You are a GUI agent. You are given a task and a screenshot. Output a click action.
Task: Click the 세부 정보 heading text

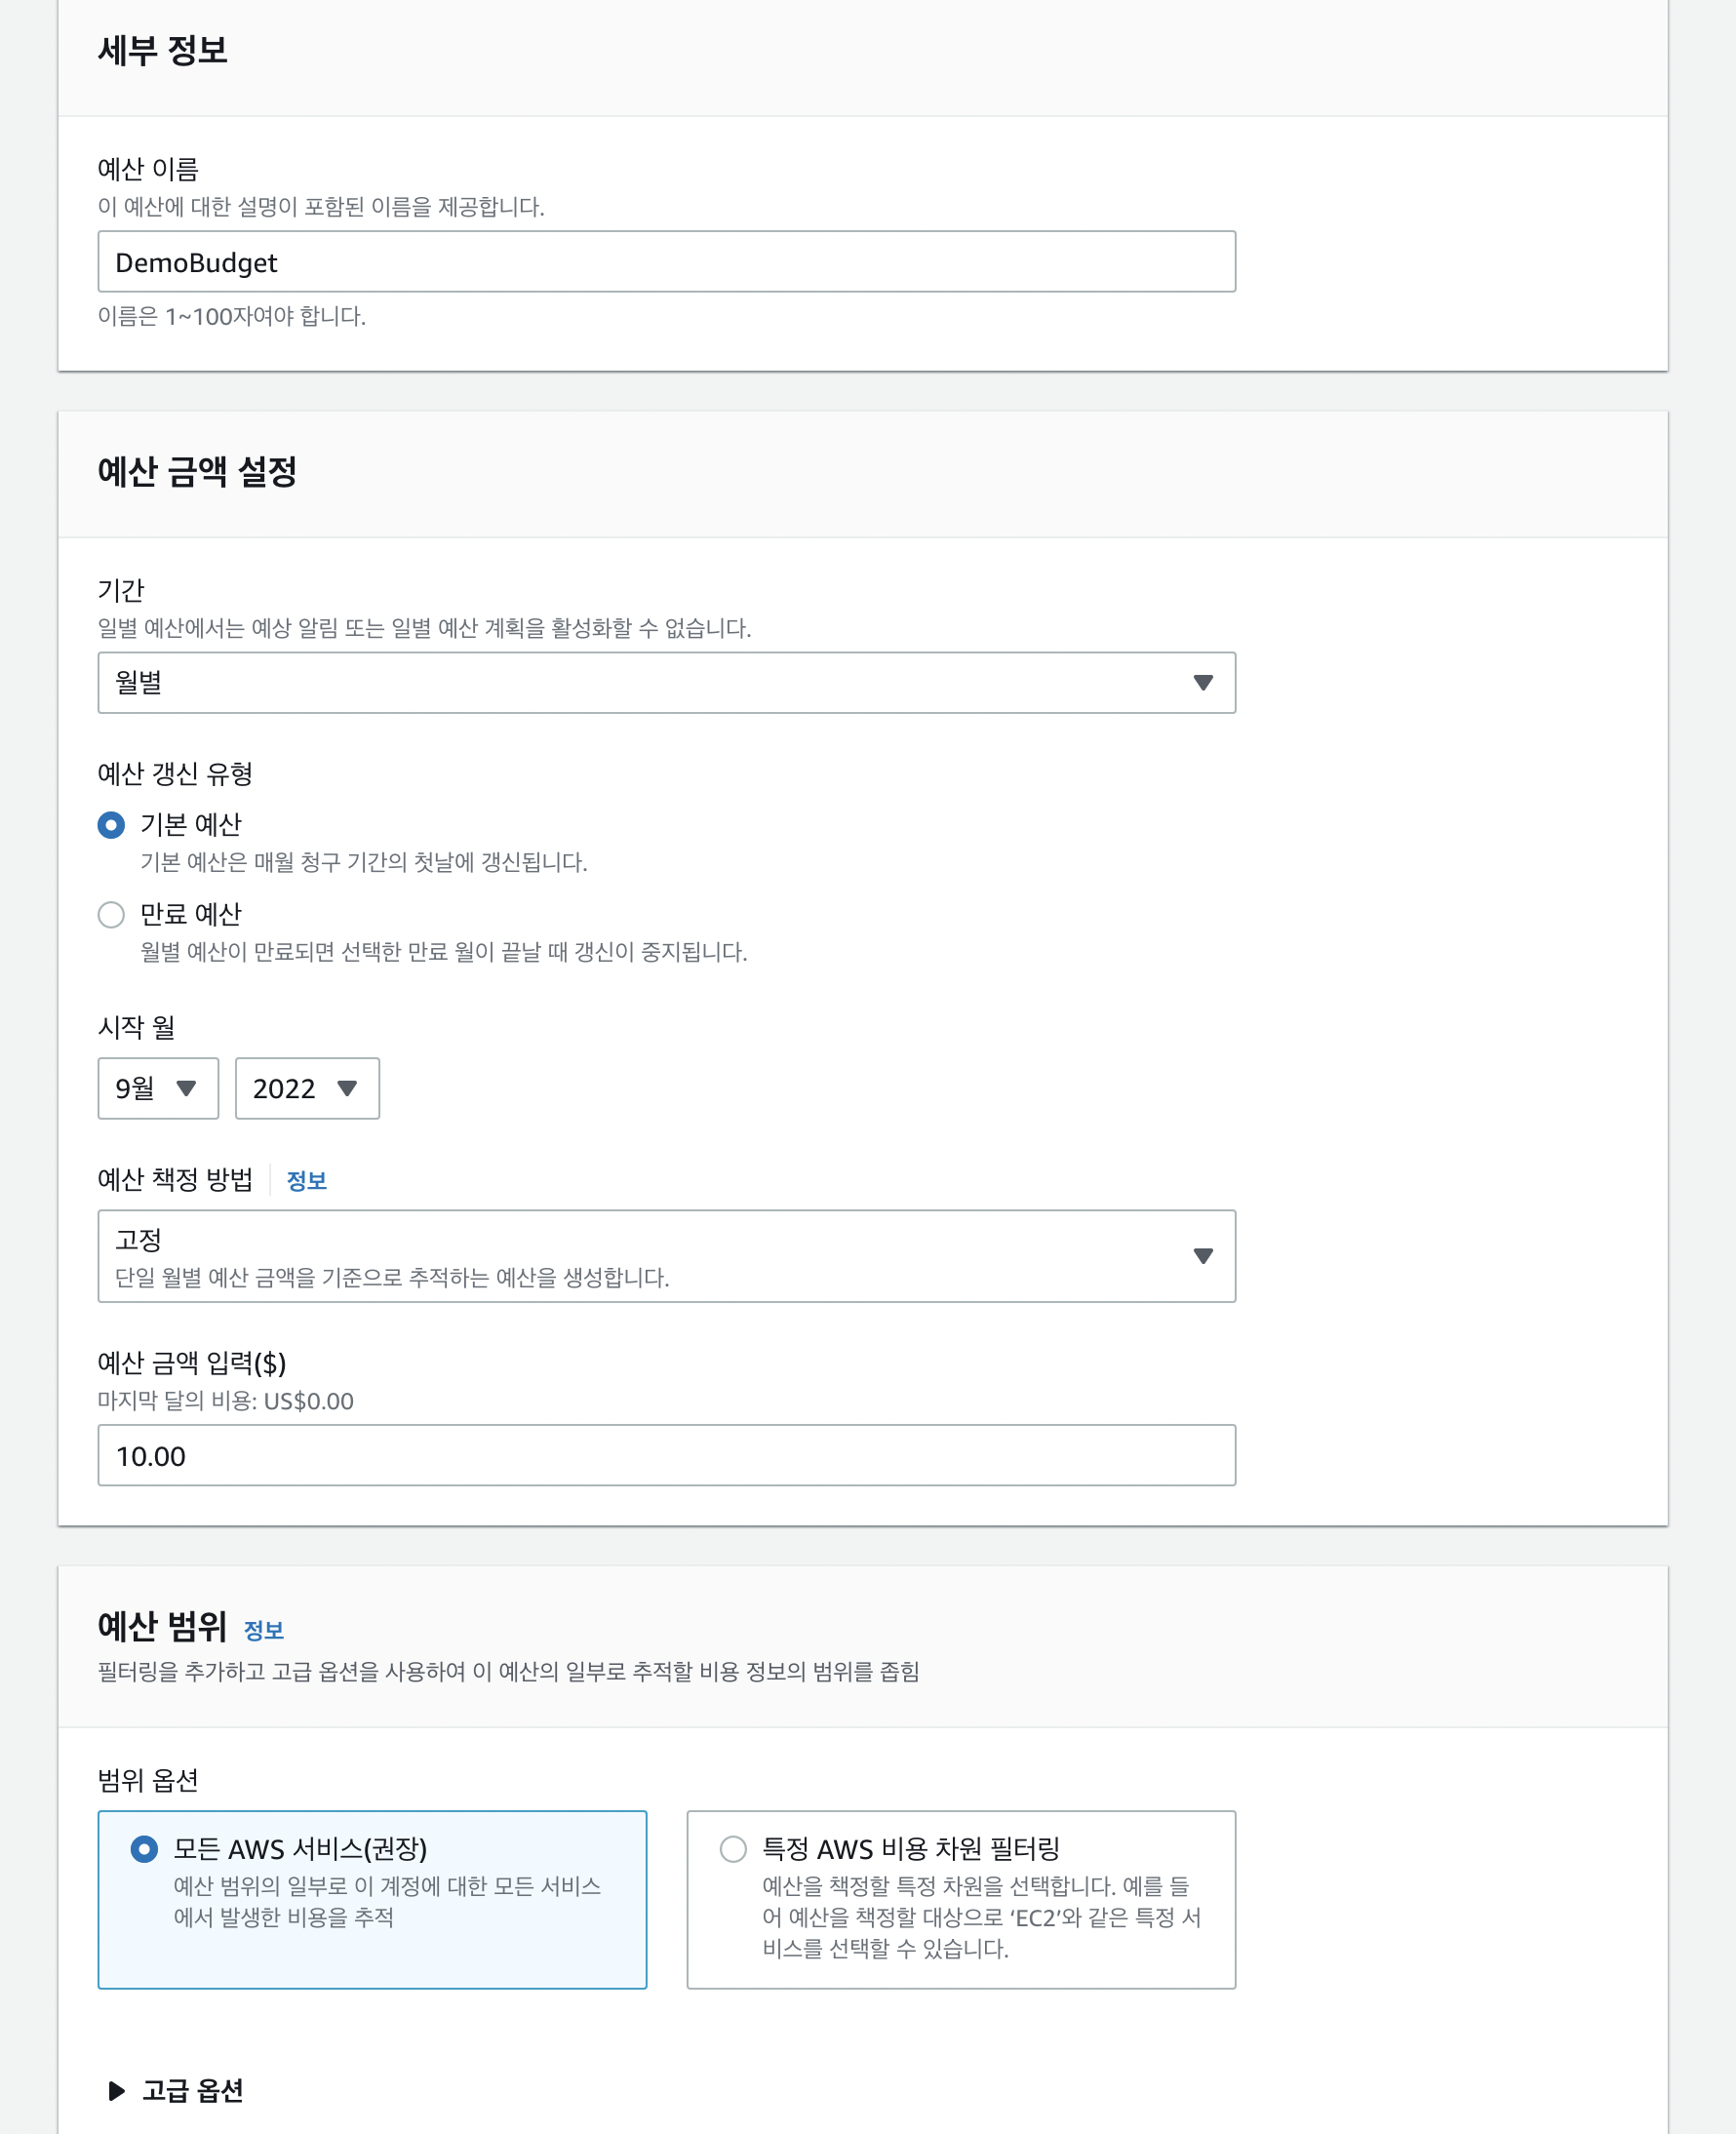coord(163,50)
